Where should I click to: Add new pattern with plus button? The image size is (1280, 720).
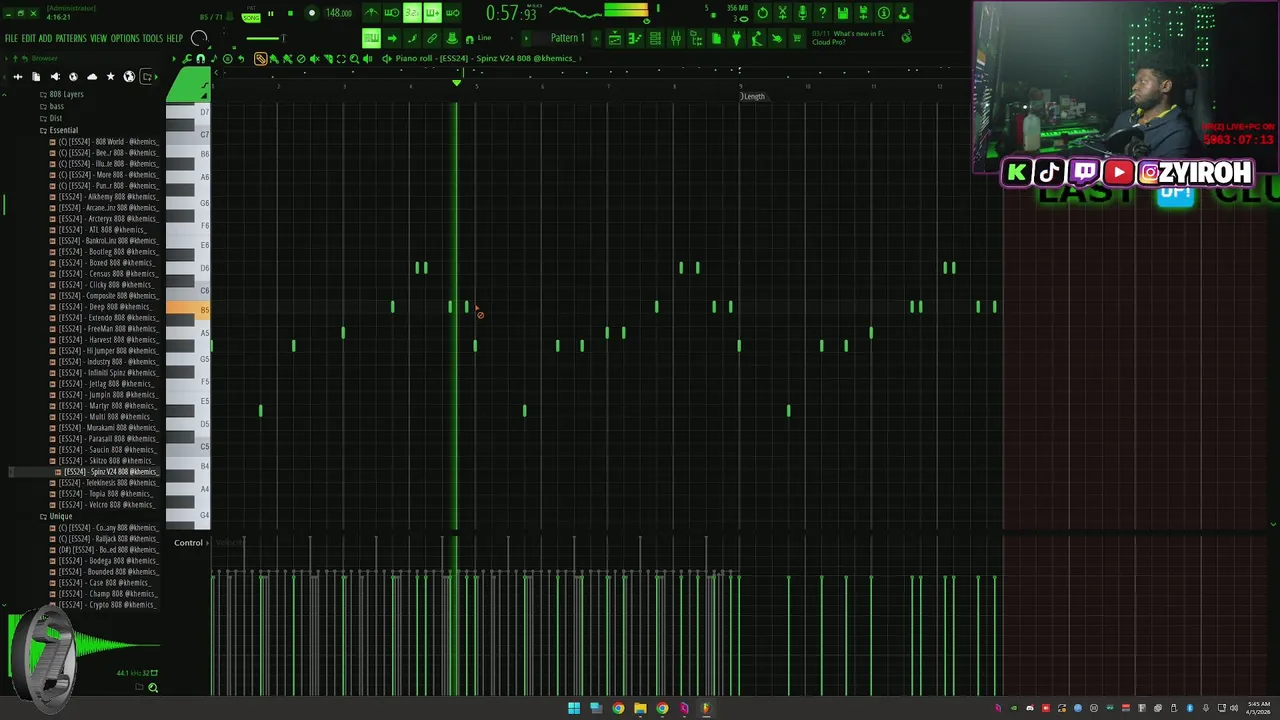tap(596, 38)
